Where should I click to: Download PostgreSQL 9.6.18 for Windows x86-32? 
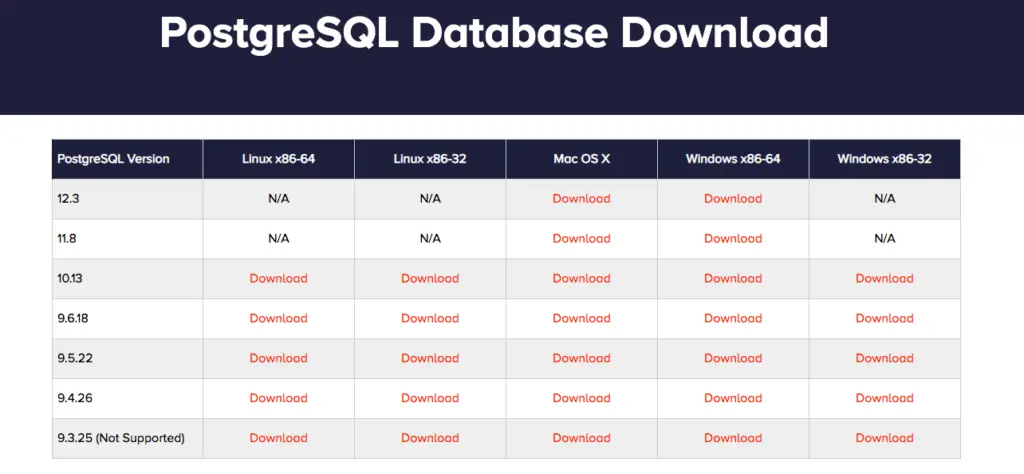pos(884,318)
